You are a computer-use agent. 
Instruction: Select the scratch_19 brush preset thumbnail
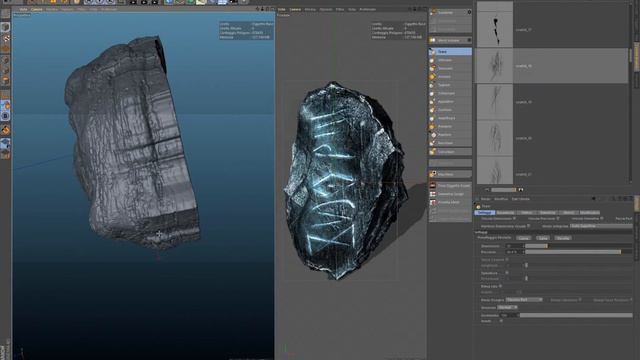point(495,102)
